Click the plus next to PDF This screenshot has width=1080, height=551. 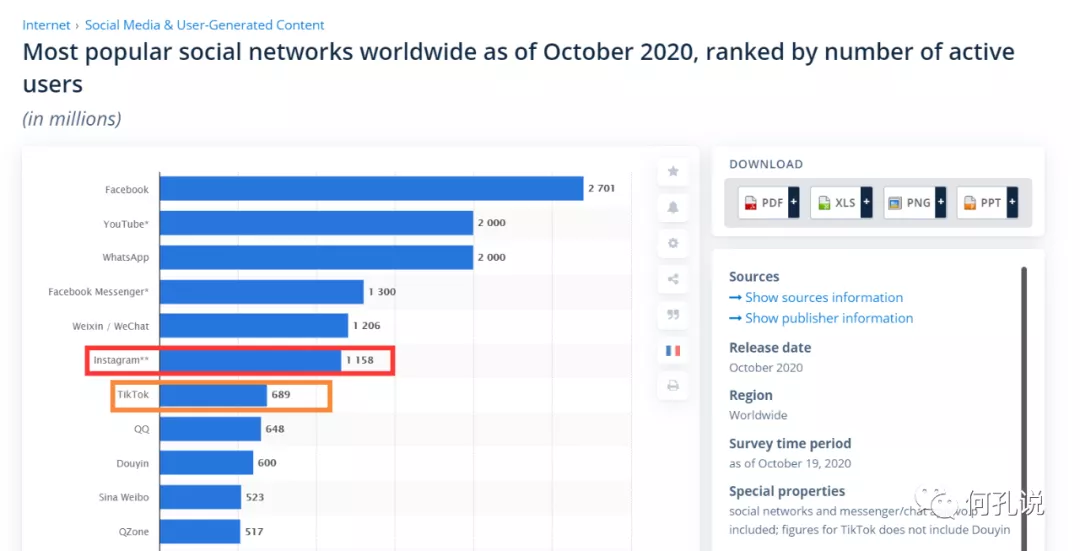793,202
